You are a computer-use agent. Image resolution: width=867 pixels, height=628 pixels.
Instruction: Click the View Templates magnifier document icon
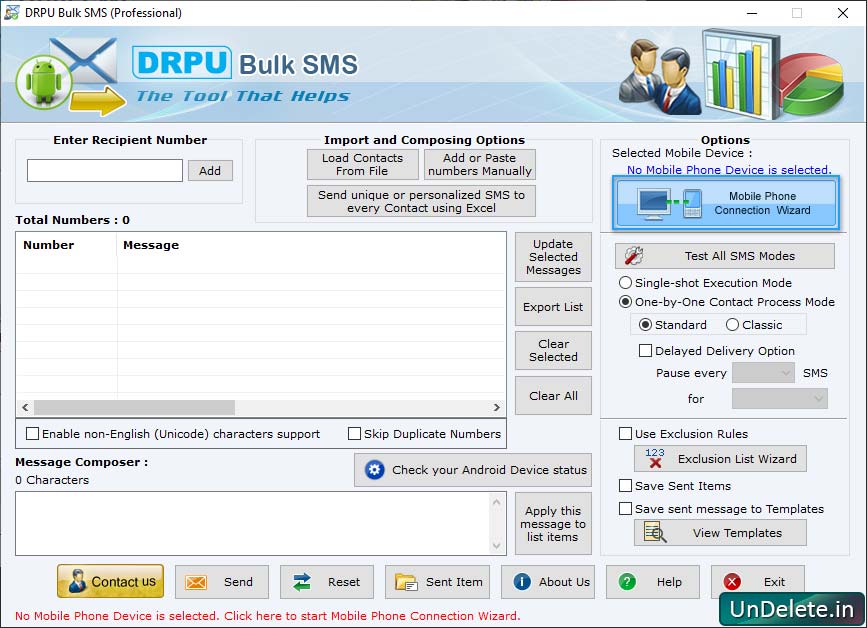pos(655,532)
